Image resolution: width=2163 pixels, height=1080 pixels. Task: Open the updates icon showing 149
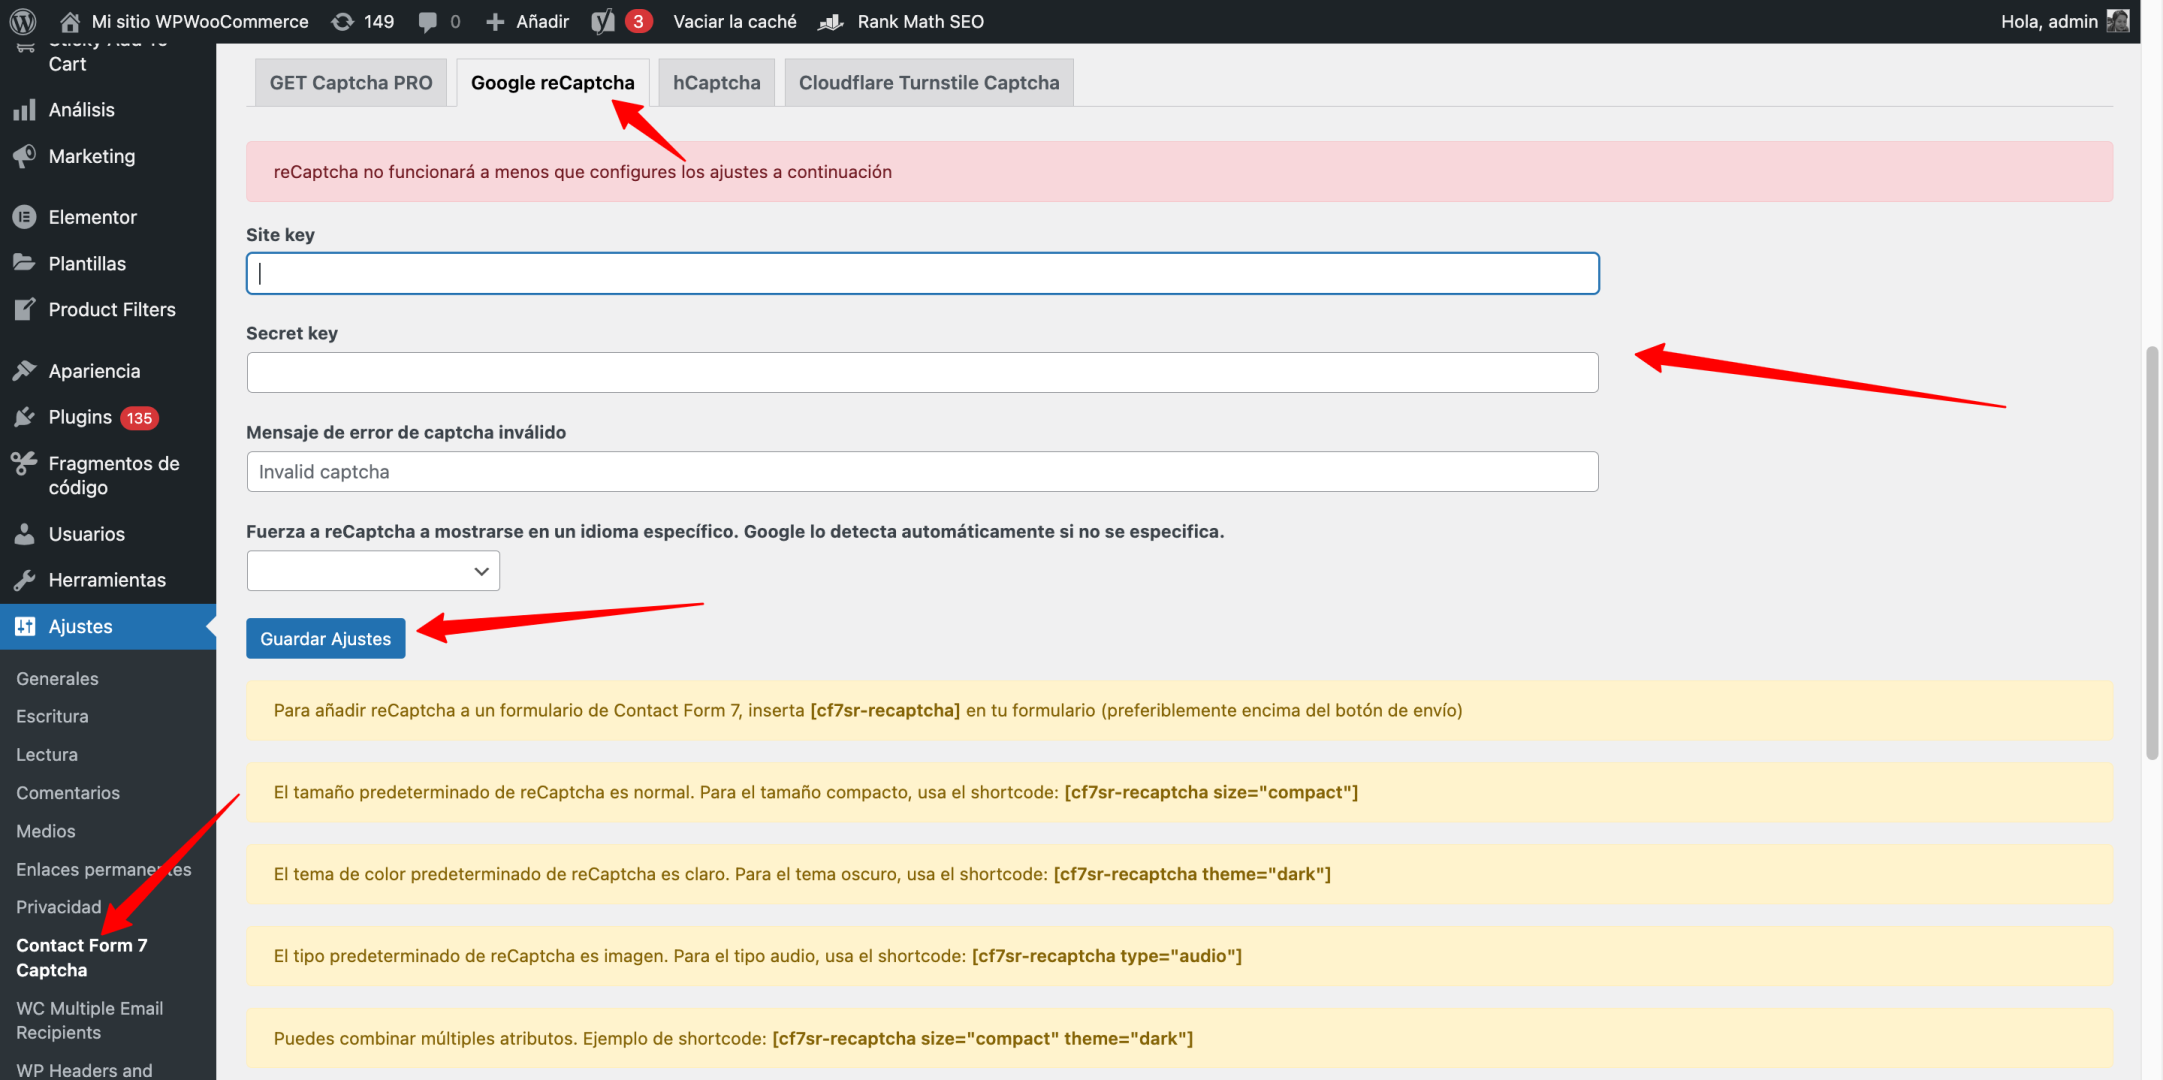342,21
